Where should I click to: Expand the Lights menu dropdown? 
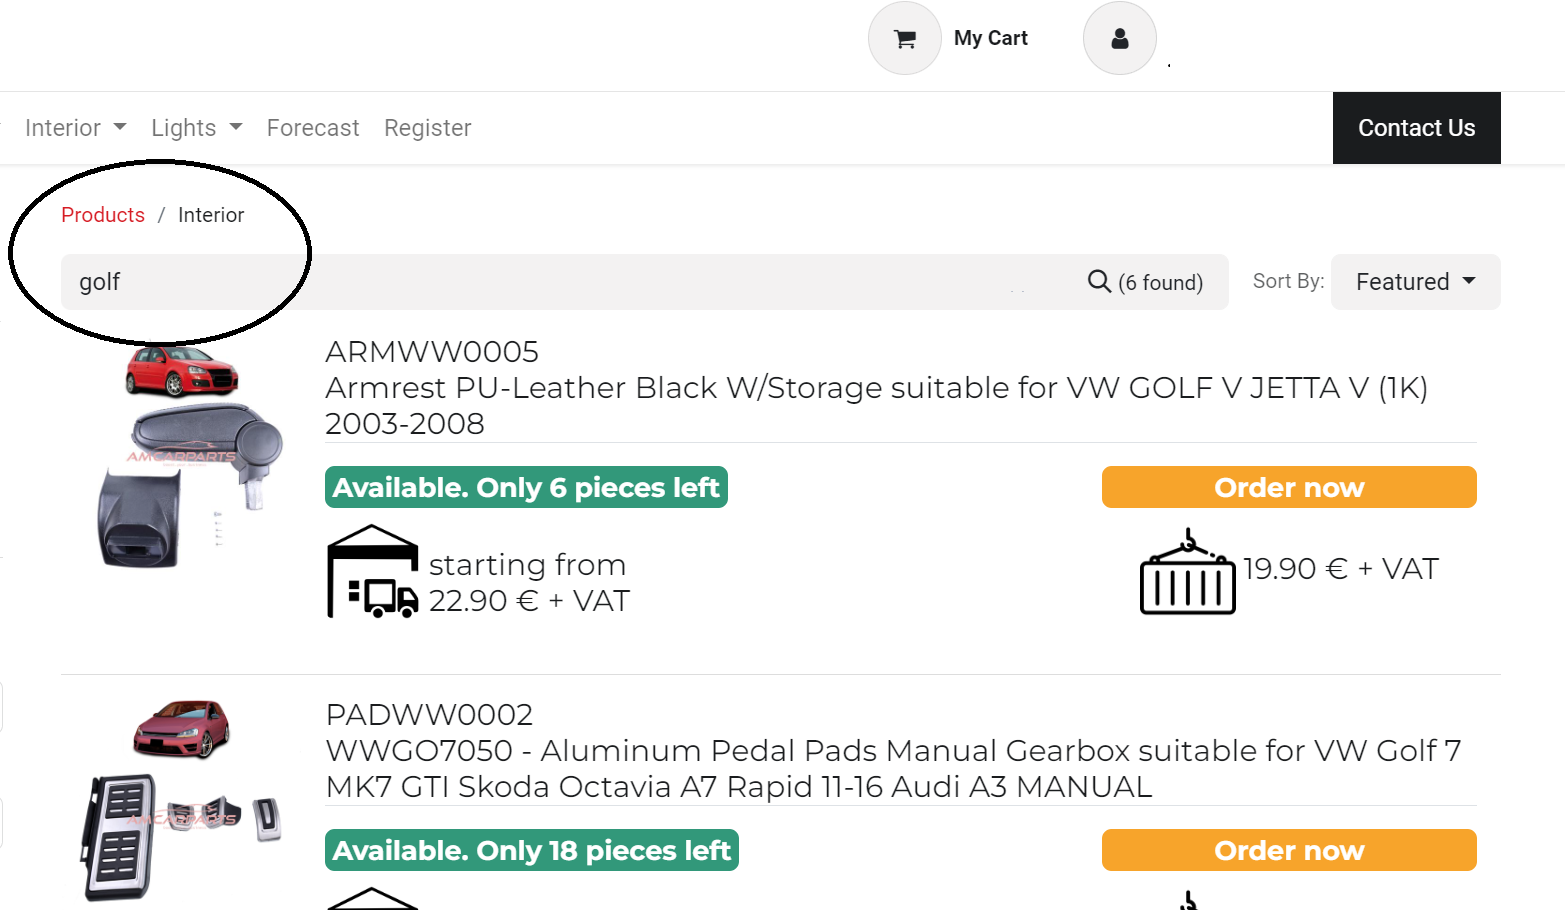point(197,128)
